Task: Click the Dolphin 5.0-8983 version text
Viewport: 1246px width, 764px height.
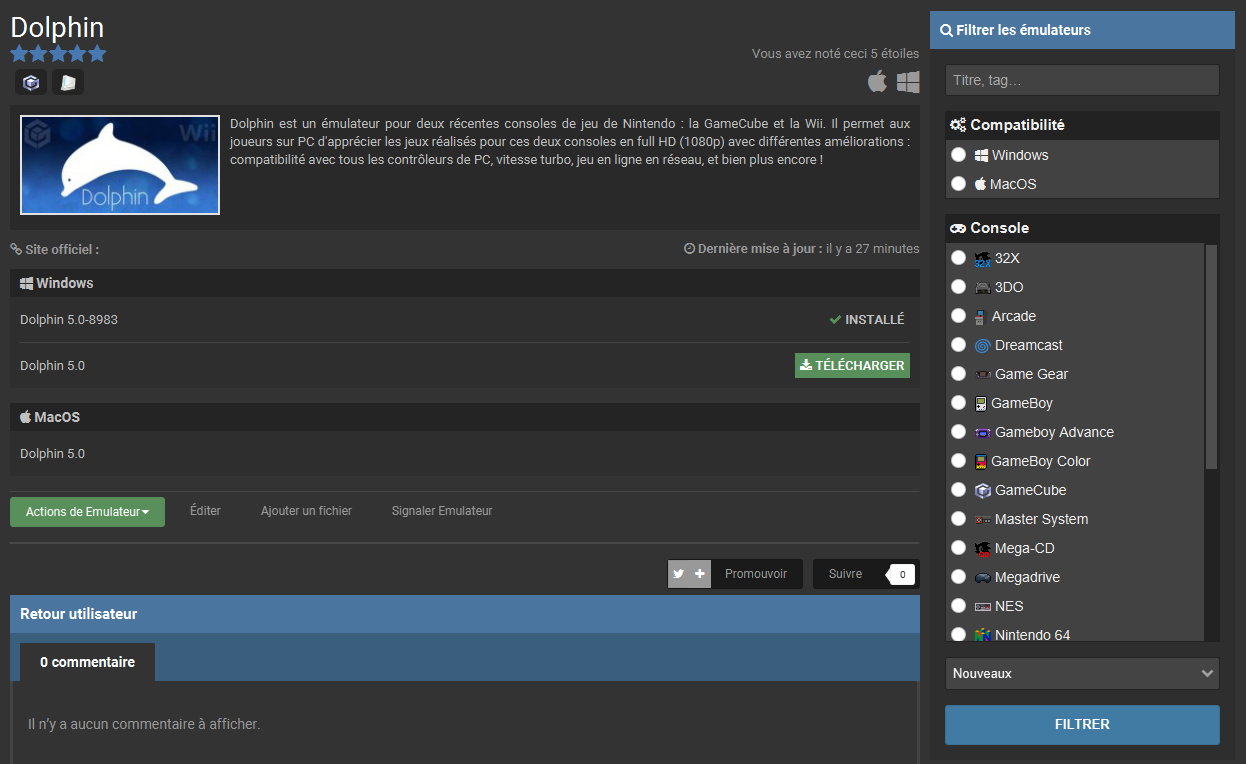Action: 69,319
